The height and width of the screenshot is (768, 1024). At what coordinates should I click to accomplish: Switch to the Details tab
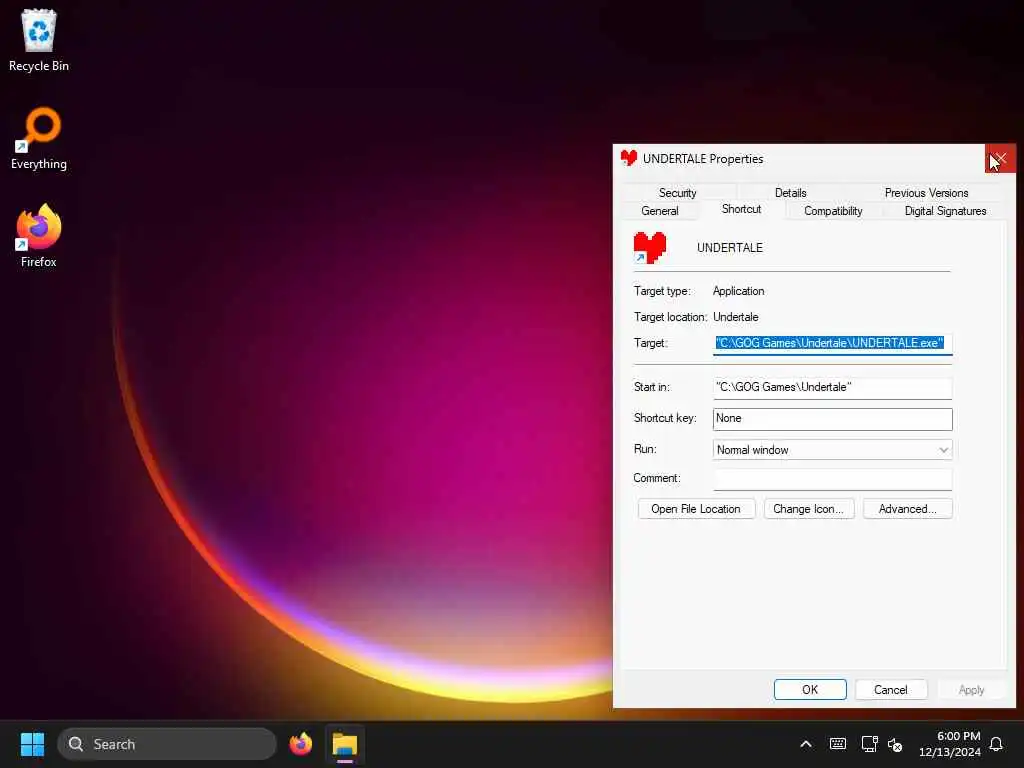pos(790,193)
